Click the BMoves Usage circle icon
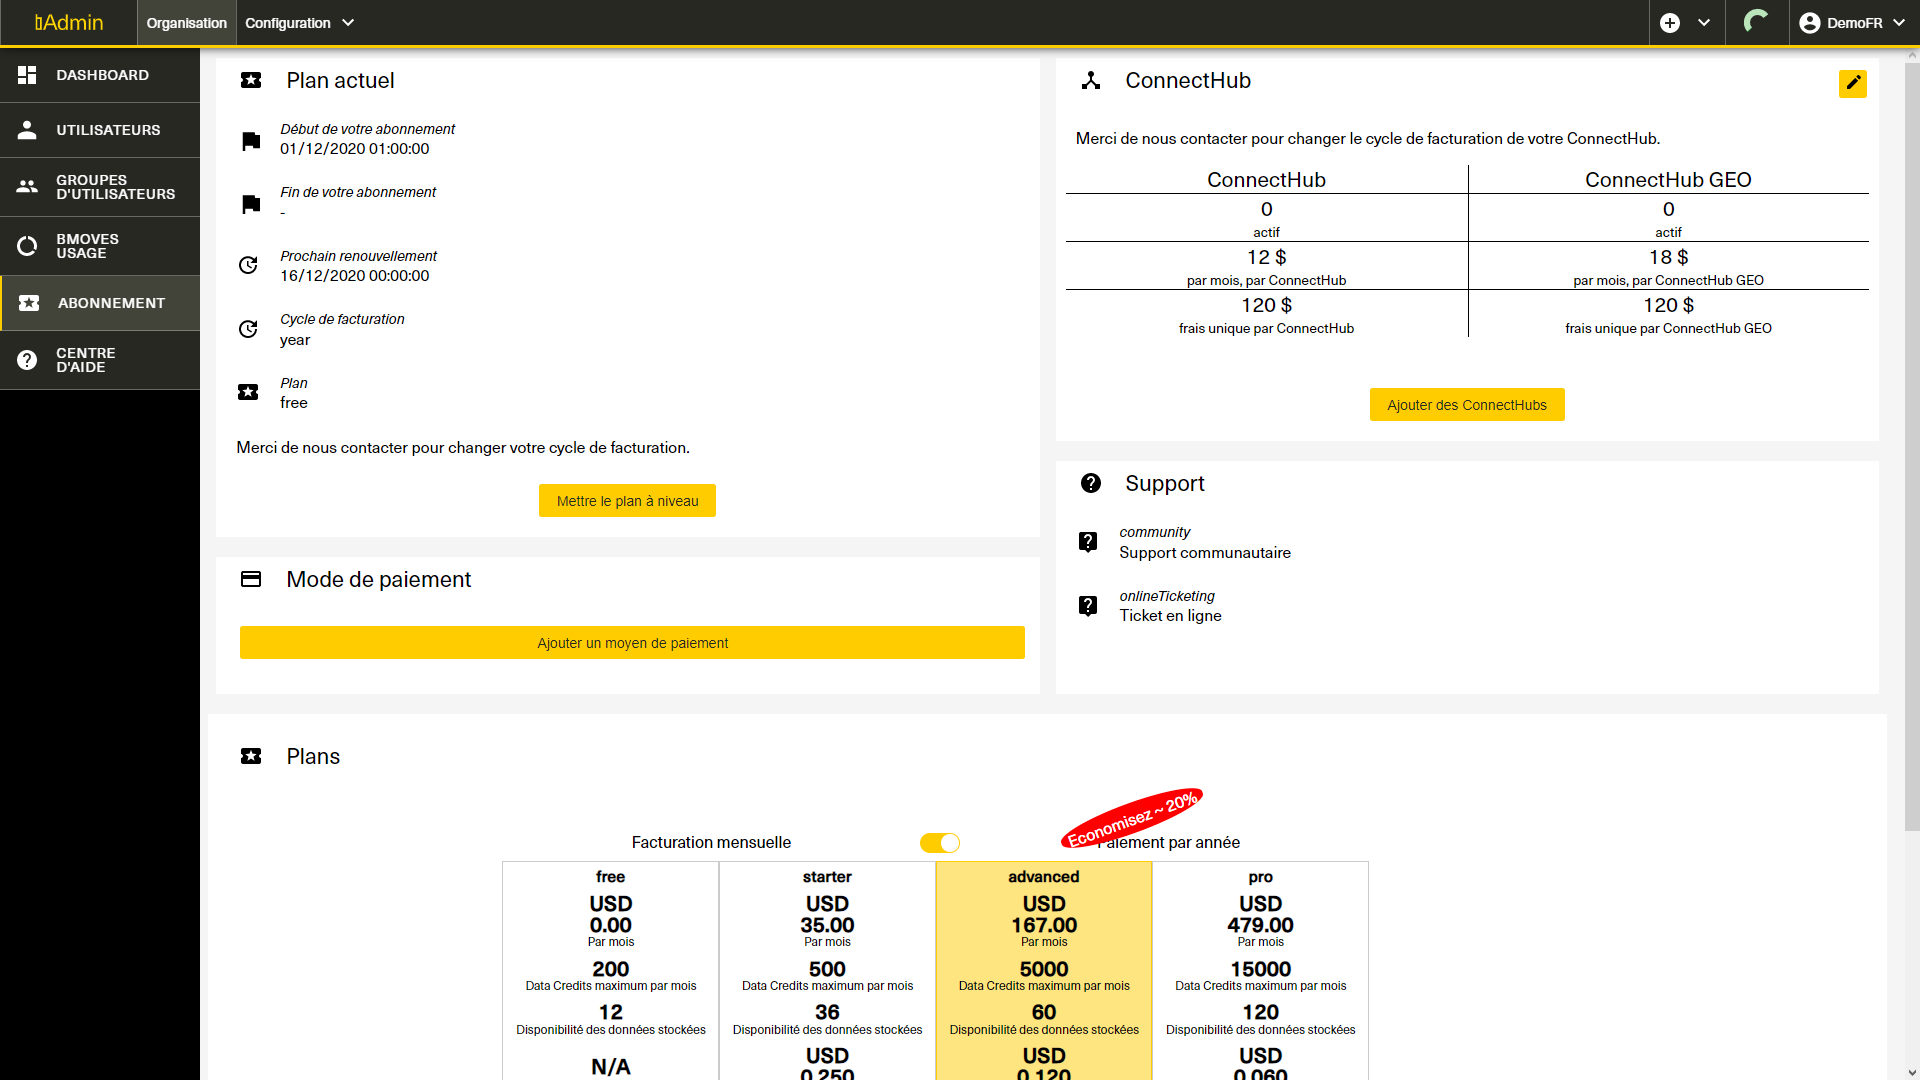The image size is (1920, 1080). tap(27, 246)
